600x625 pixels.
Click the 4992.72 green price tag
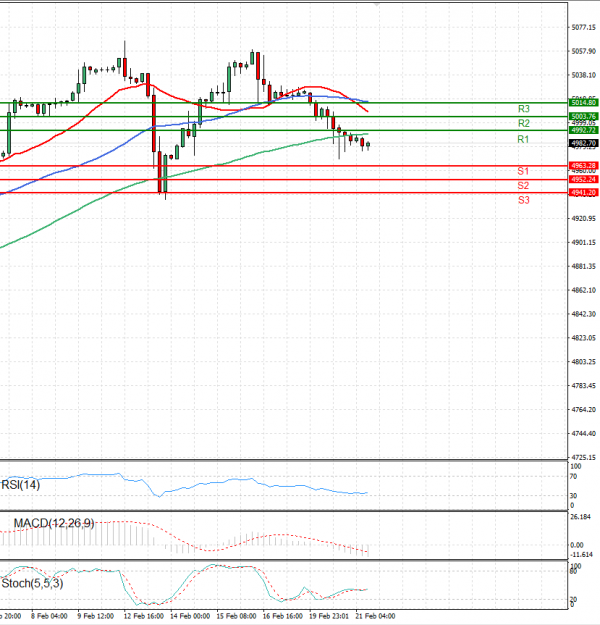583,130
